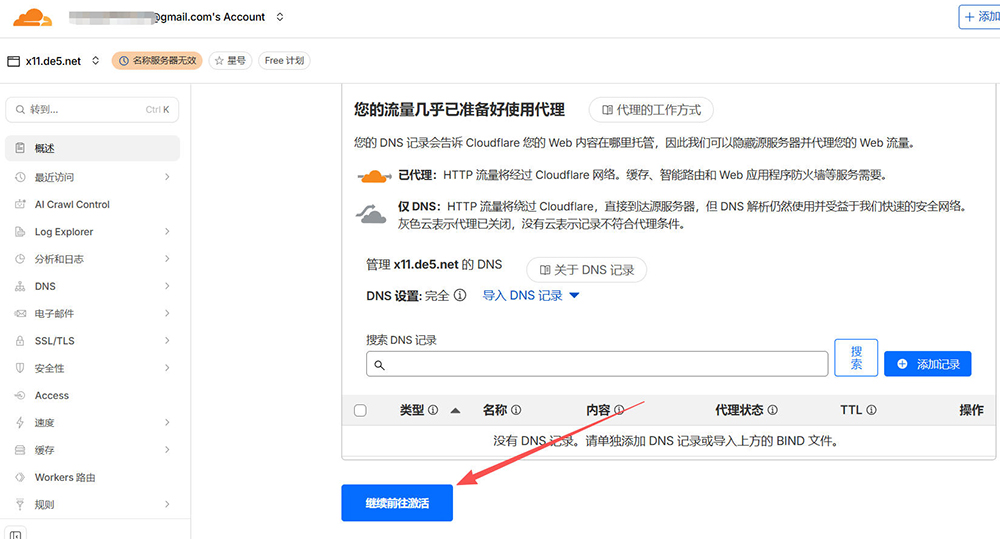1000x539 pixels.
Task: Expand the SSL/TLS sidebar section
Action: coord(92,341)
